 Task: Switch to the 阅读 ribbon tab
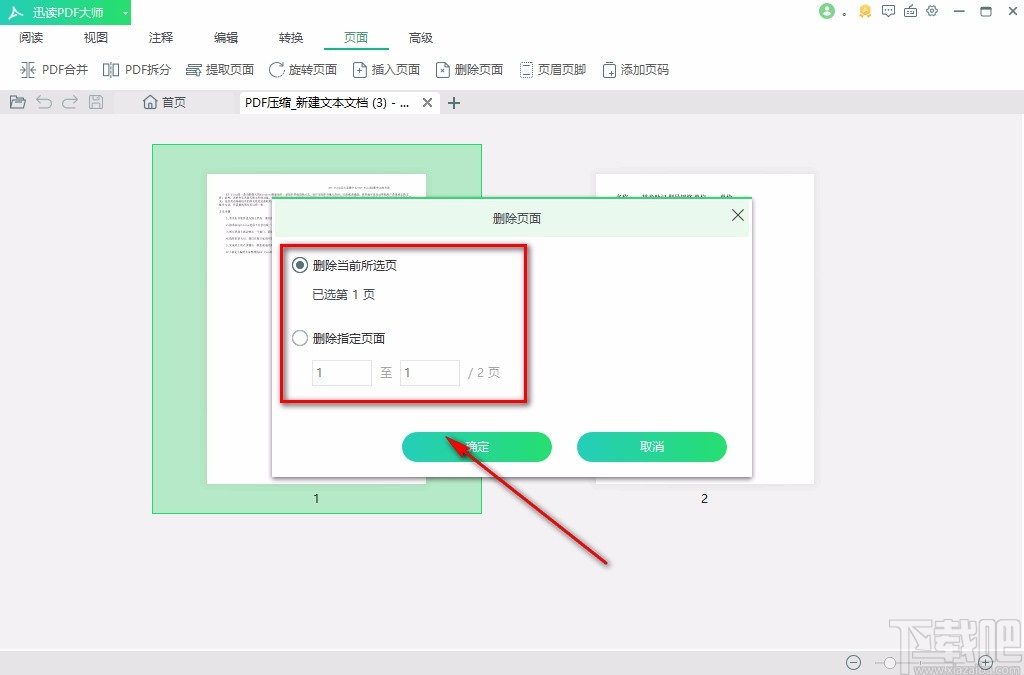31,37
